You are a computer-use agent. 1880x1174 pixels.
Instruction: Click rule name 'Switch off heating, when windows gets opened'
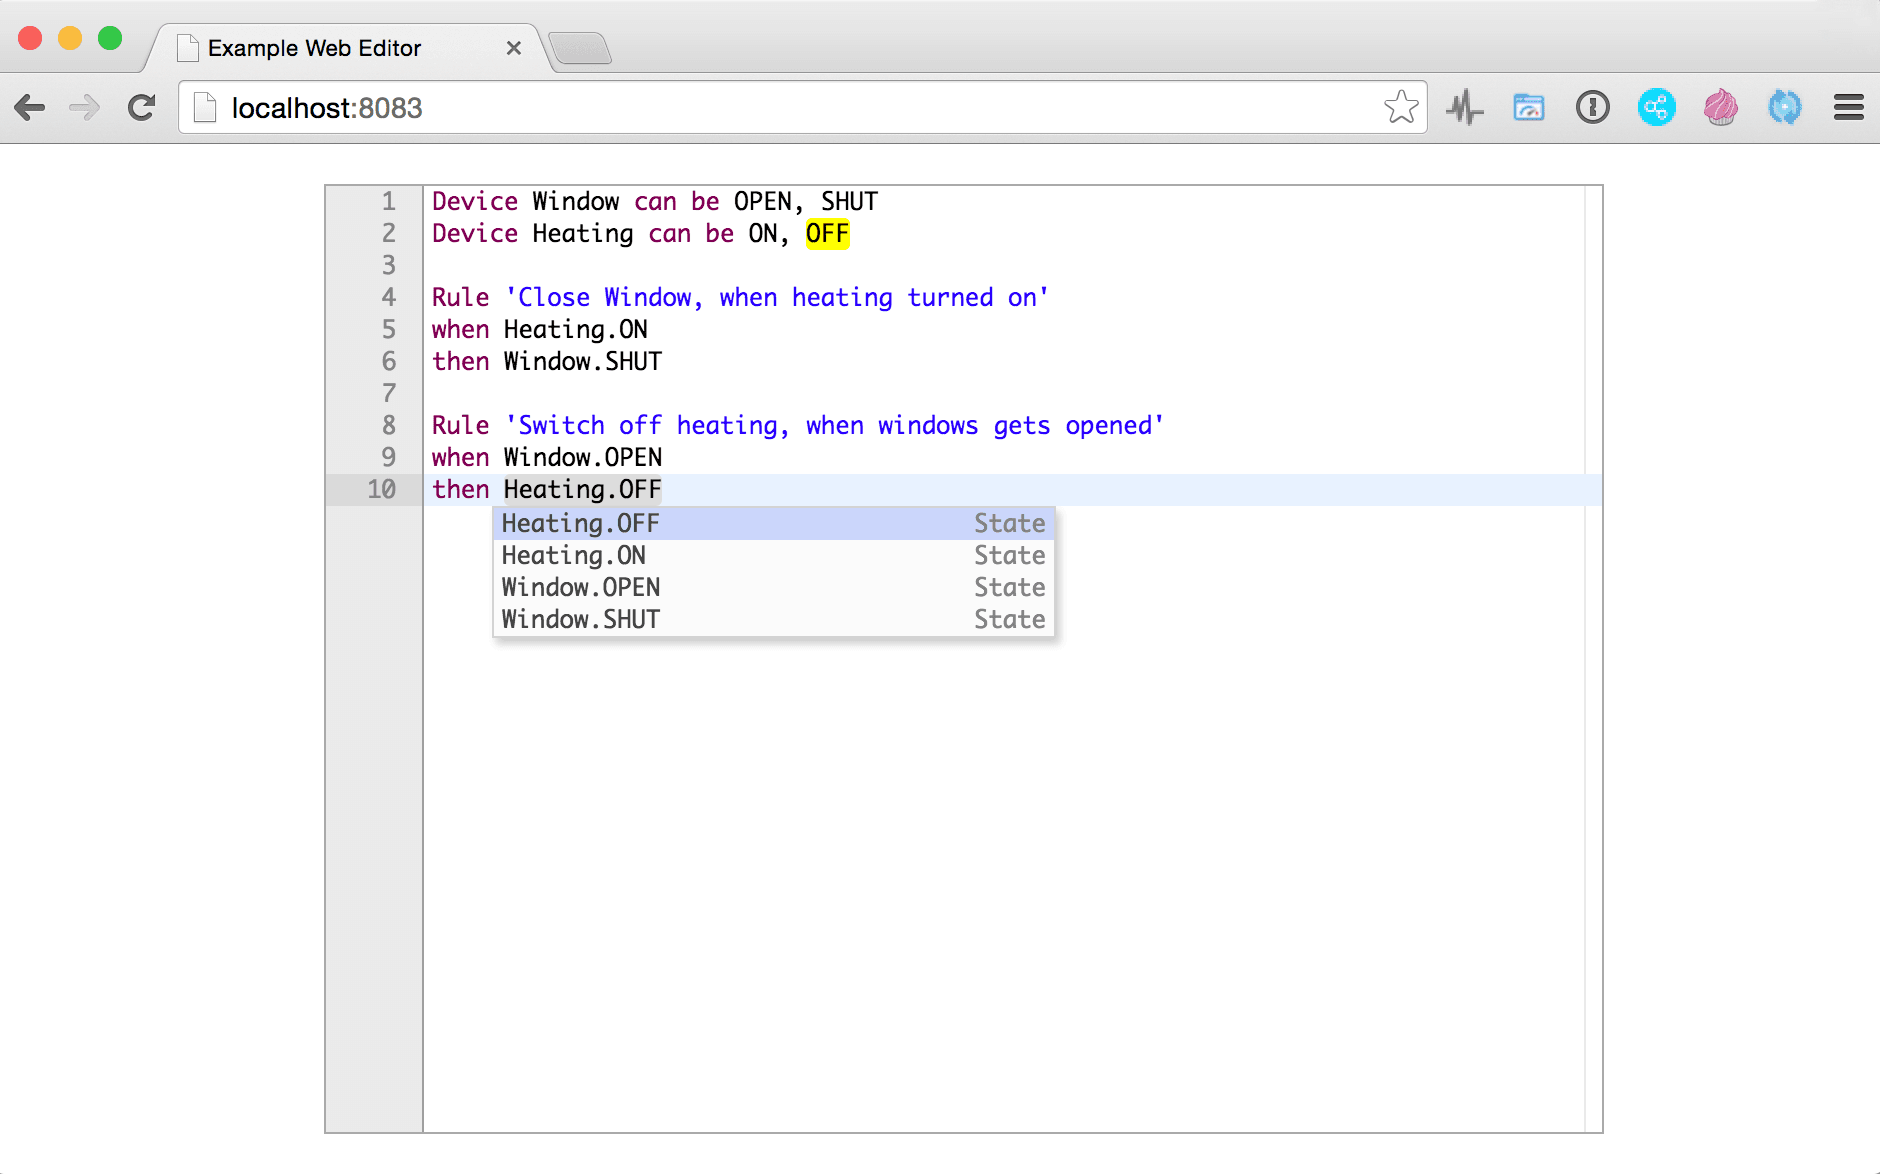835,426
